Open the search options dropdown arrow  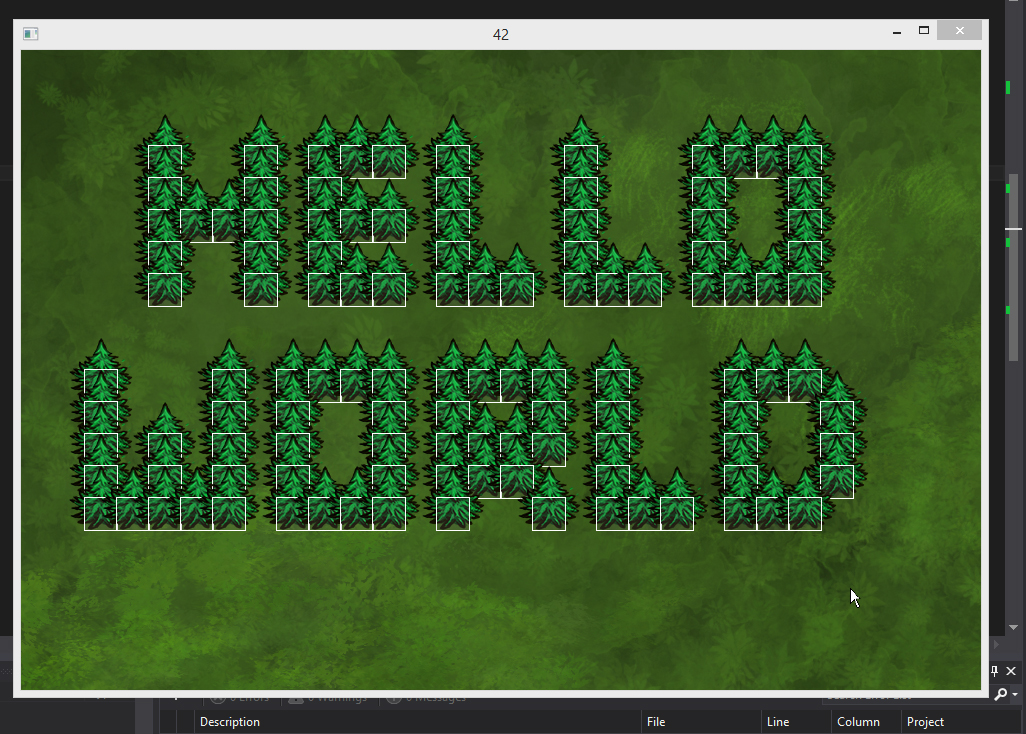(x=1016, y=695)
